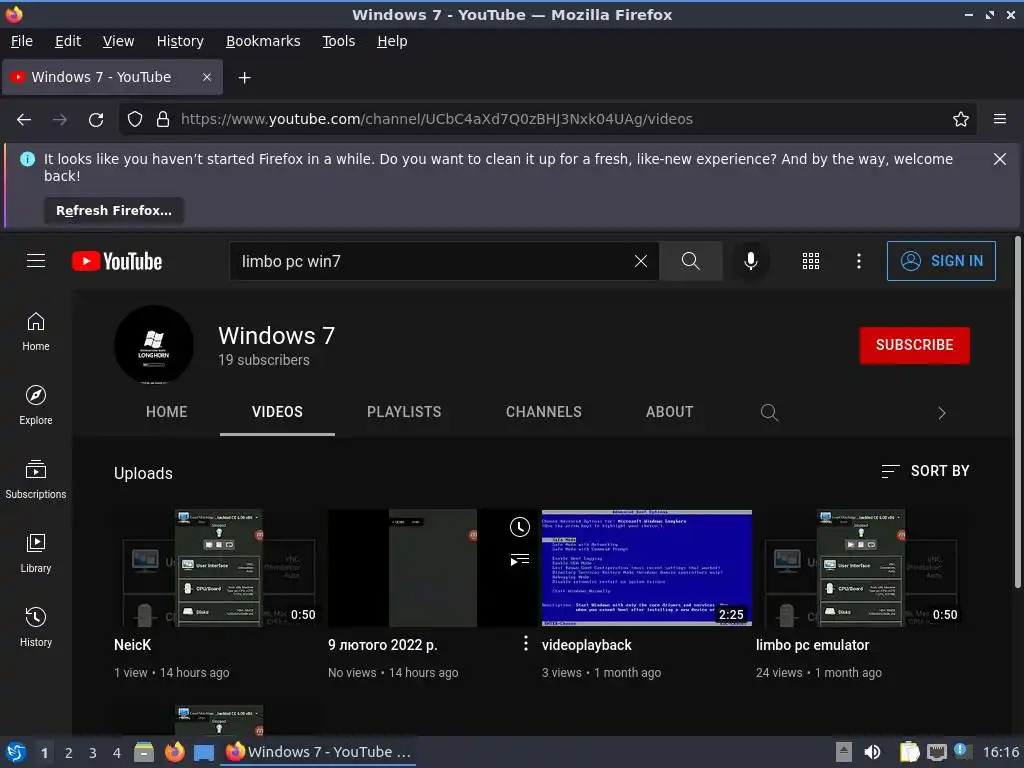Select the VIDEOS tab
Viewport: 1024px width, 768px height.
[277, 412]
